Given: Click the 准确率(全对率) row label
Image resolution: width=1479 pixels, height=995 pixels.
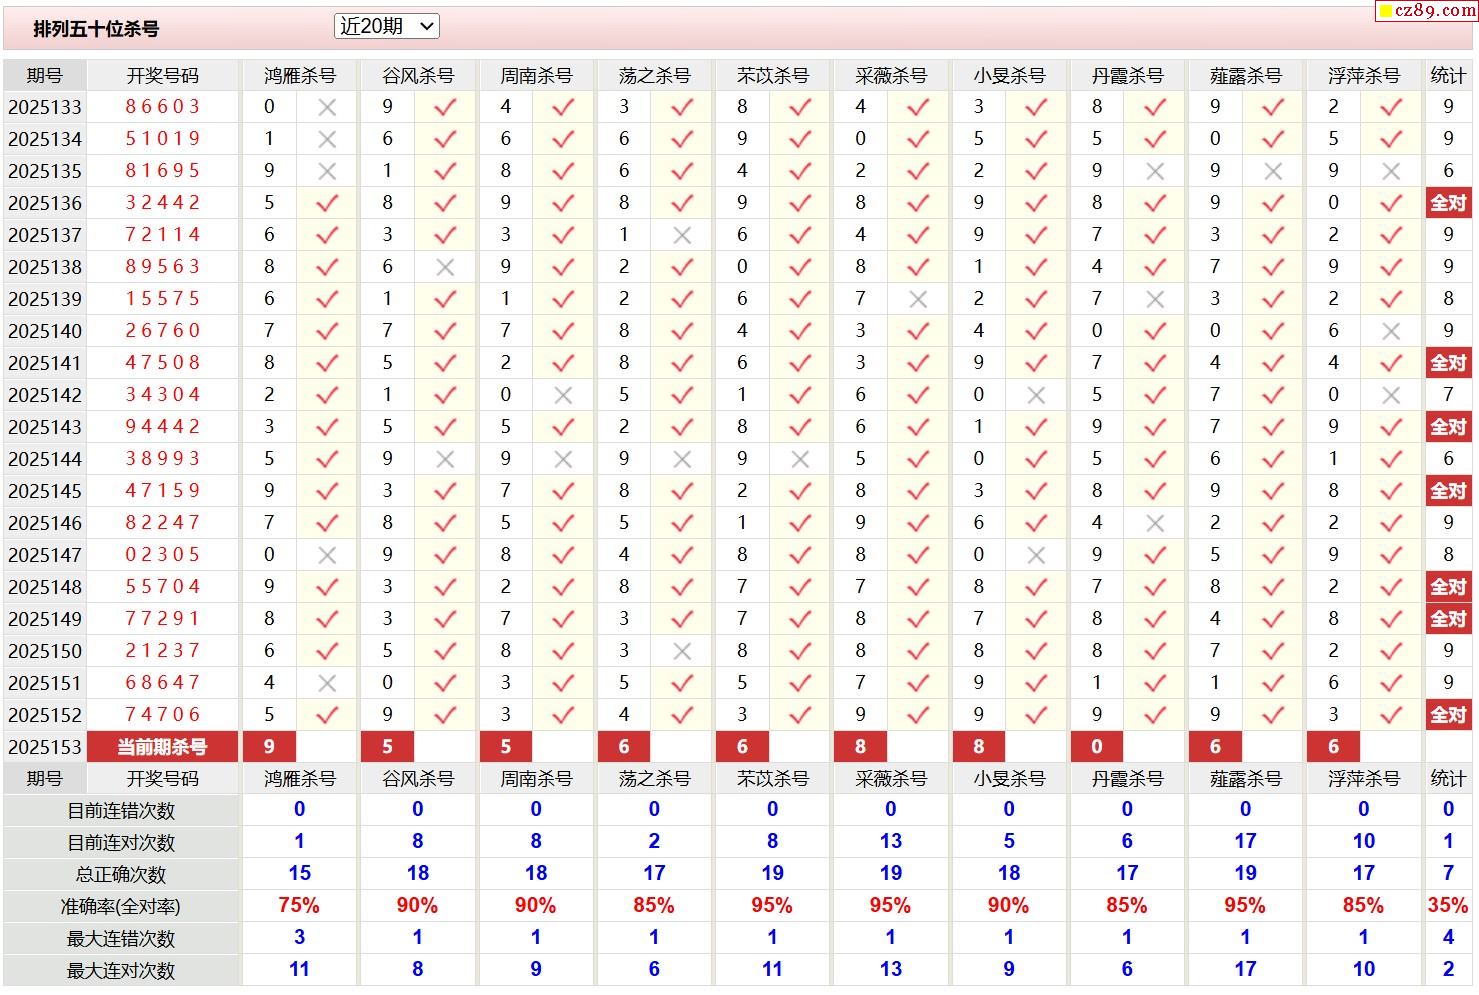Looking at the screenshot, I should tap(121, 907).
